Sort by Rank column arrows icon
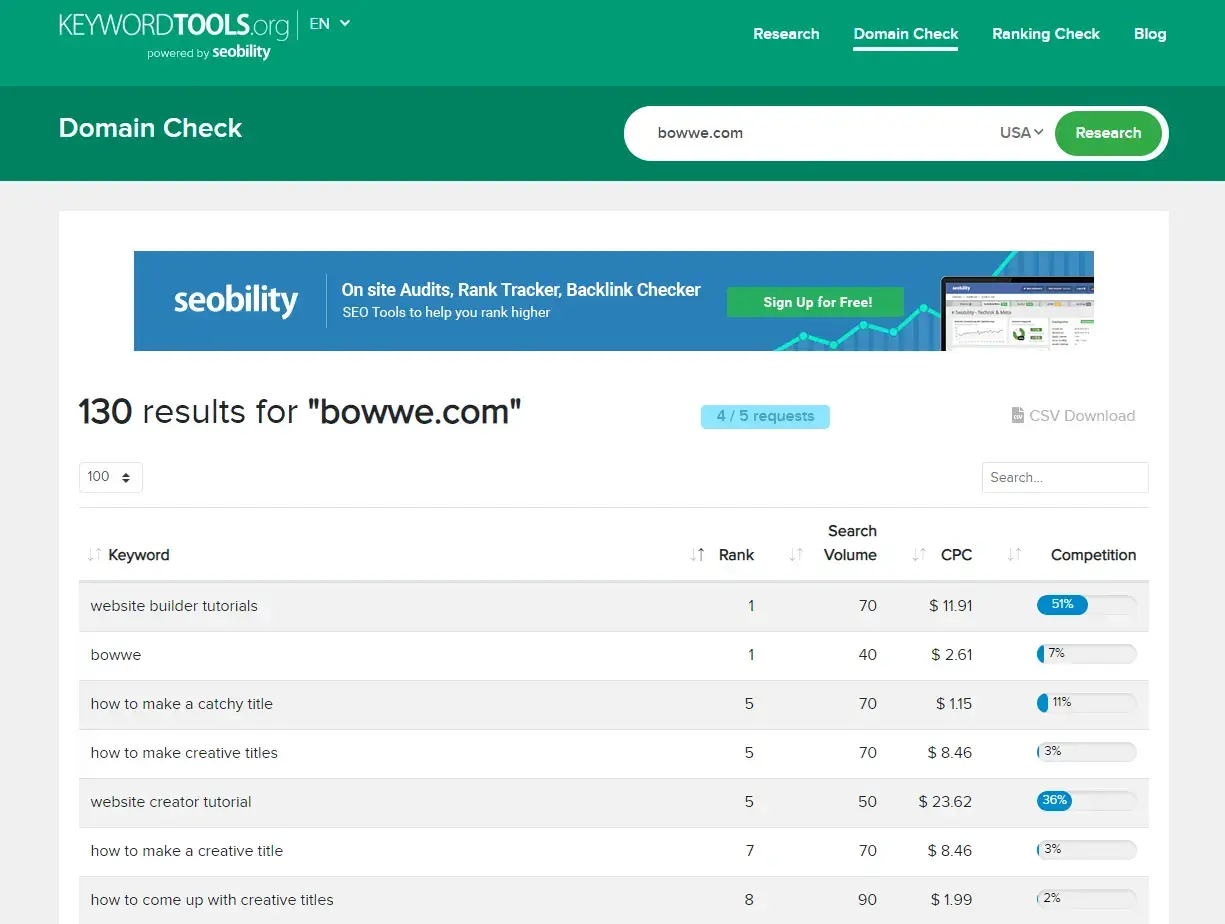1225x924 pixels. point(698,555)
